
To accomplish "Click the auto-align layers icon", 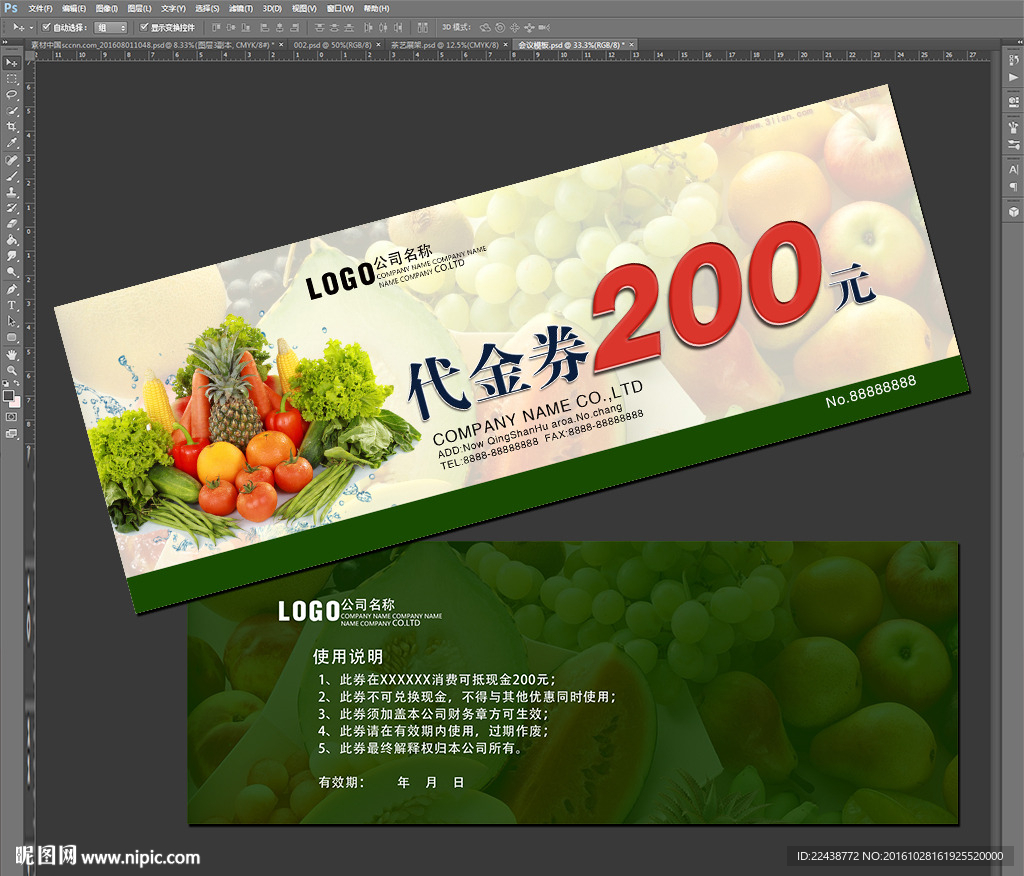I will tap(423, 27).
